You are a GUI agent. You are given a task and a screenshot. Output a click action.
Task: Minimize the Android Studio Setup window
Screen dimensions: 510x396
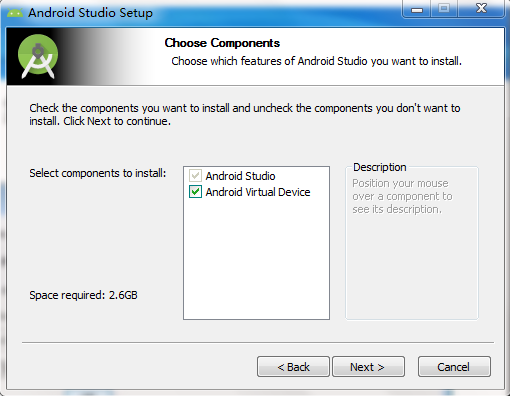(x=417, y=8)
